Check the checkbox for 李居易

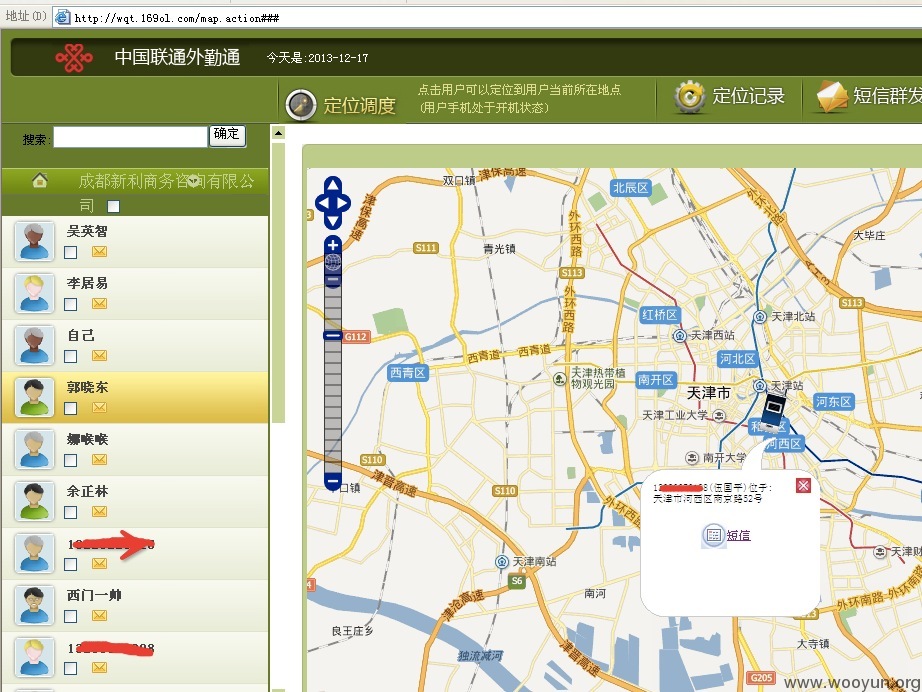71,305
